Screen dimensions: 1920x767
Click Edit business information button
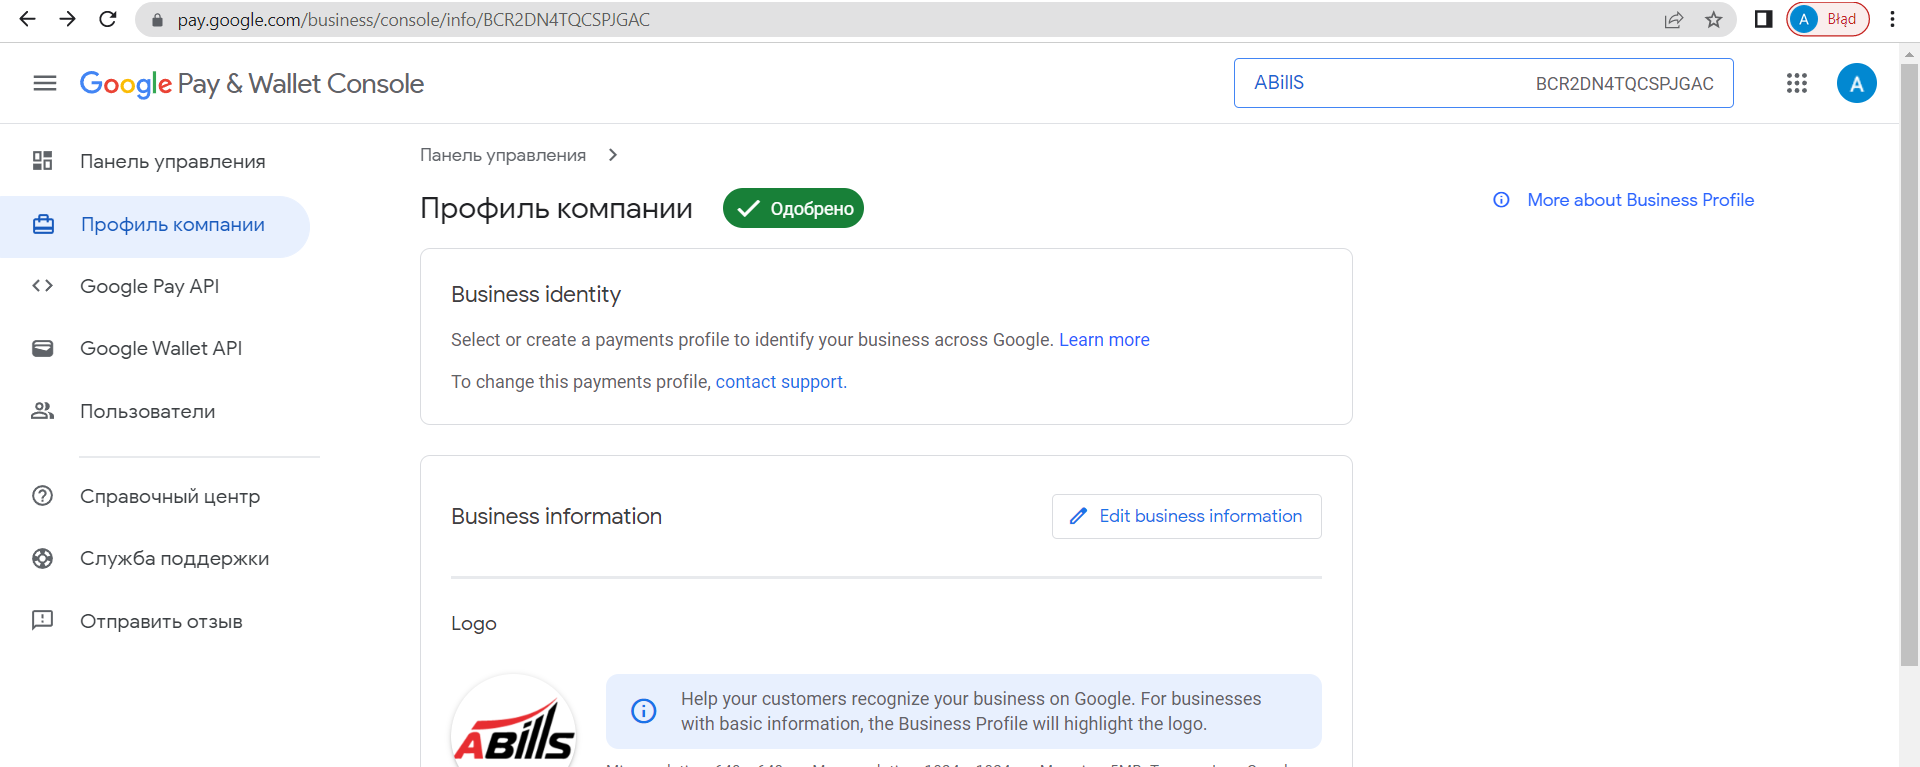[1186, 516]
